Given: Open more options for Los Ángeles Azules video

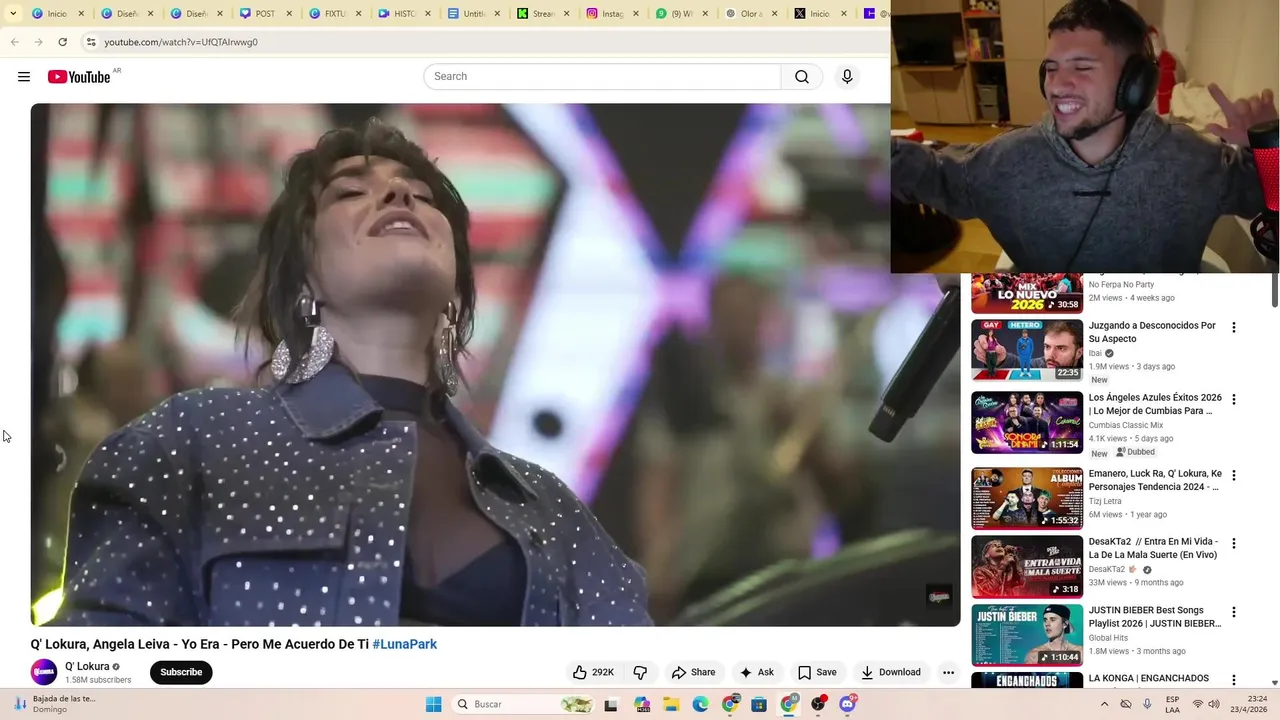Looking at the screenshot, I should tap(1234, 399).
